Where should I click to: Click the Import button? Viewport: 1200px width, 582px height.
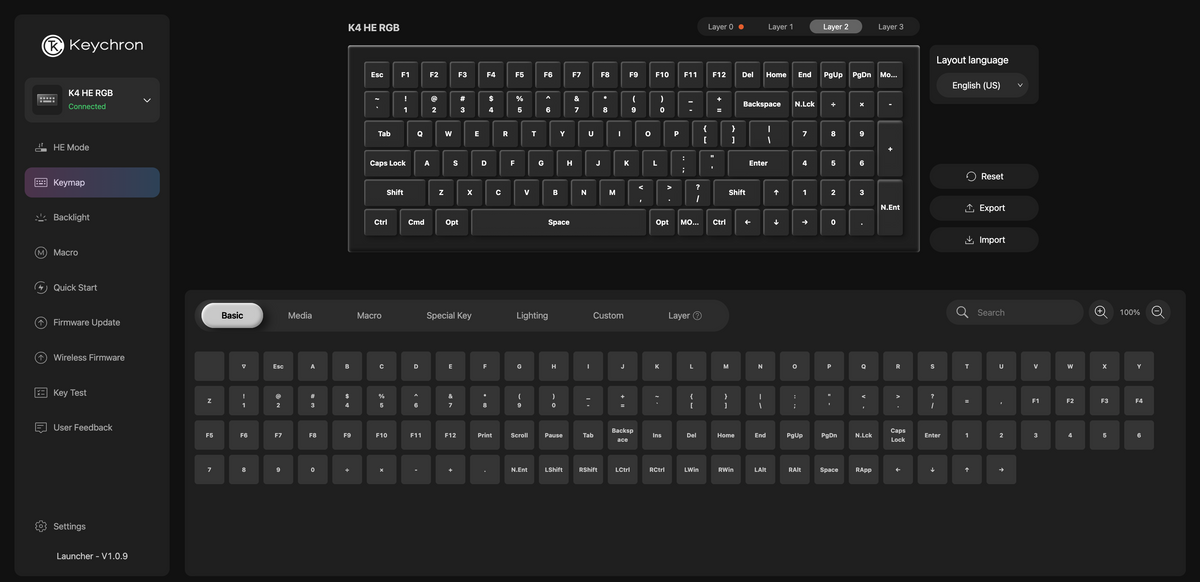tap(984, 240)
